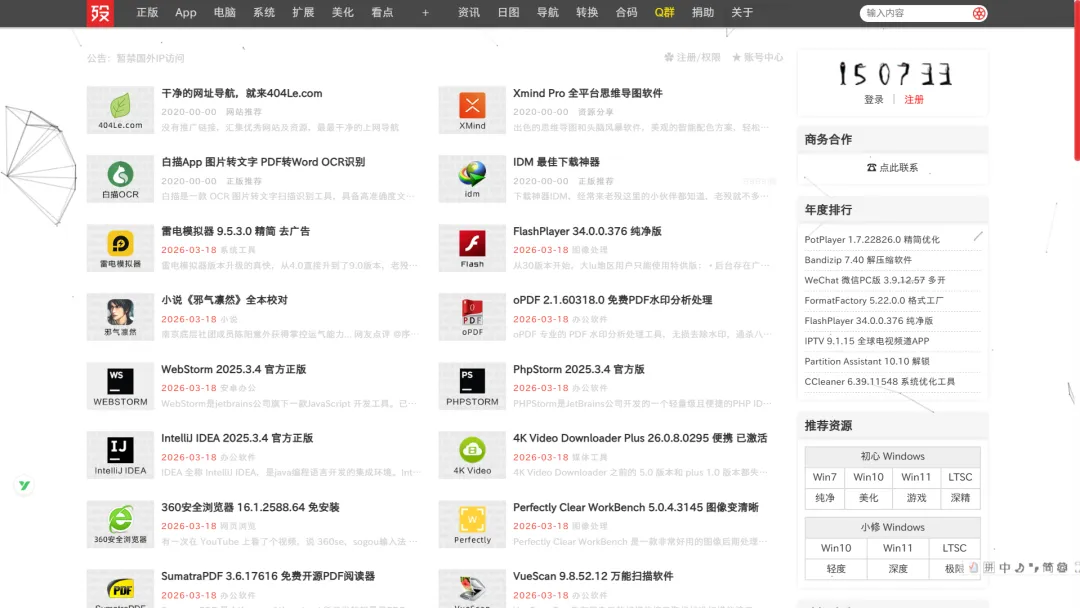This screenshot has height=608, width=1080.
Task: Click the LTSC button under 初心 Windows
Action: 960,477
